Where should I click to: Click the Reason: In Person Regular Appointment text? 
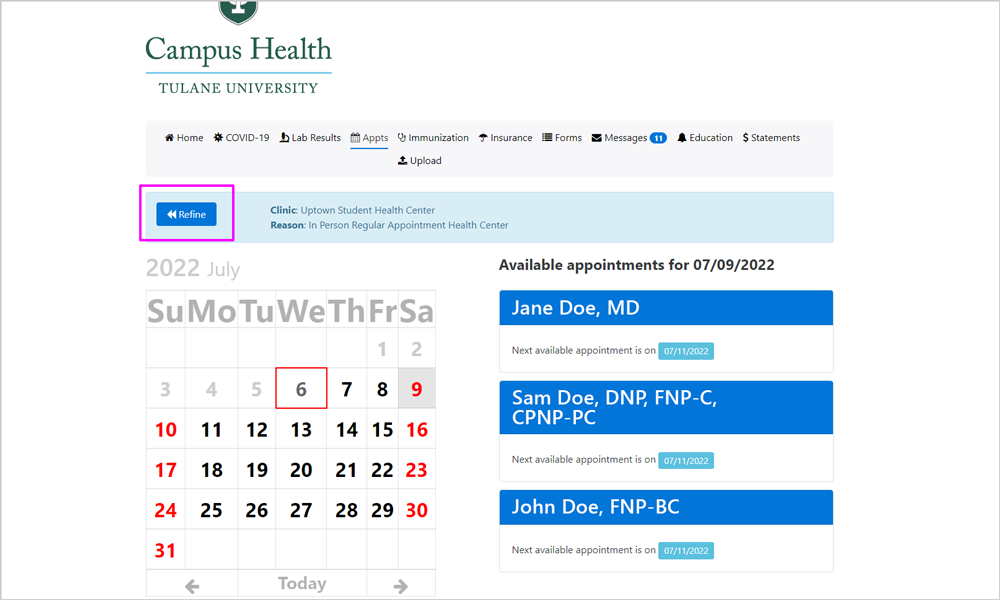[x=389, y=225]
